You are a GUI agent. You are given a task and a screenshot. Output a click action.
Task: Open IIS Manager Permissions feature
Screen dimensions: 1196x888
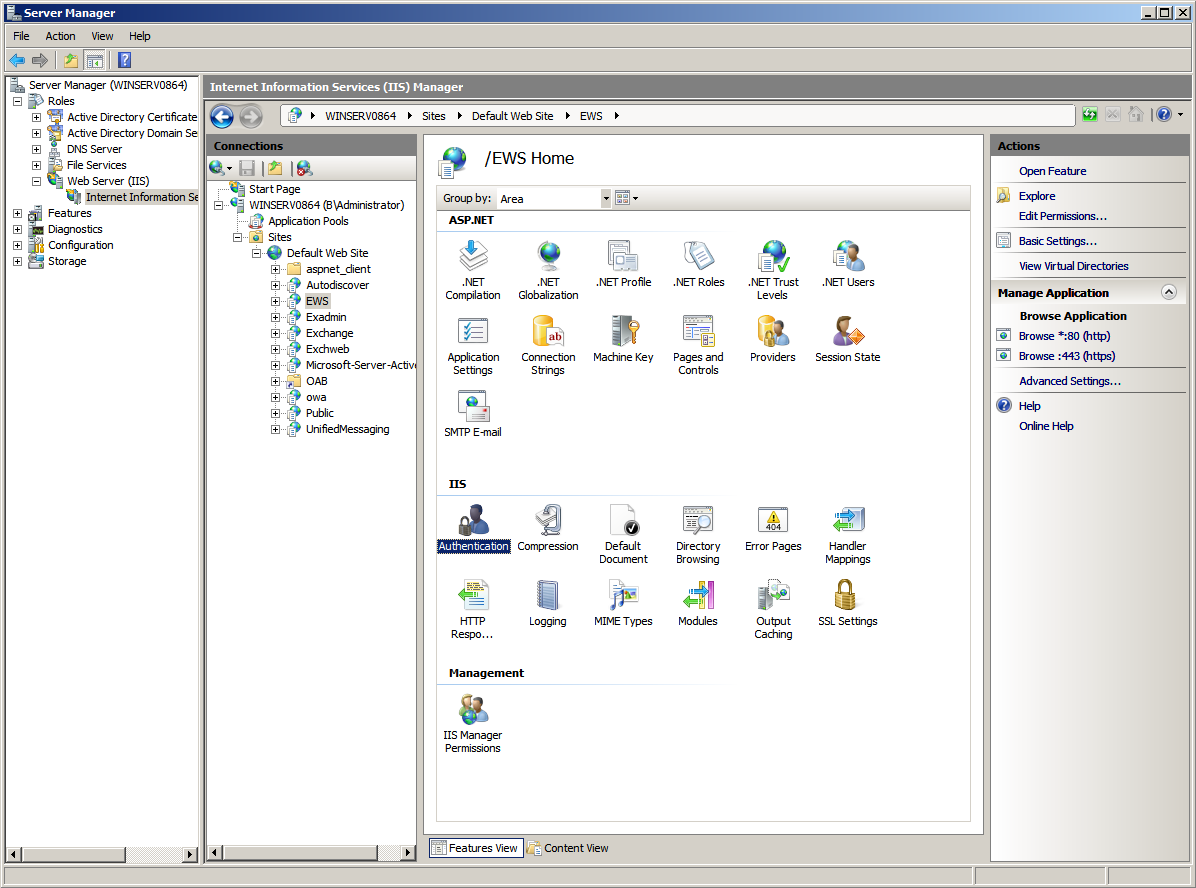click(473, 723)
